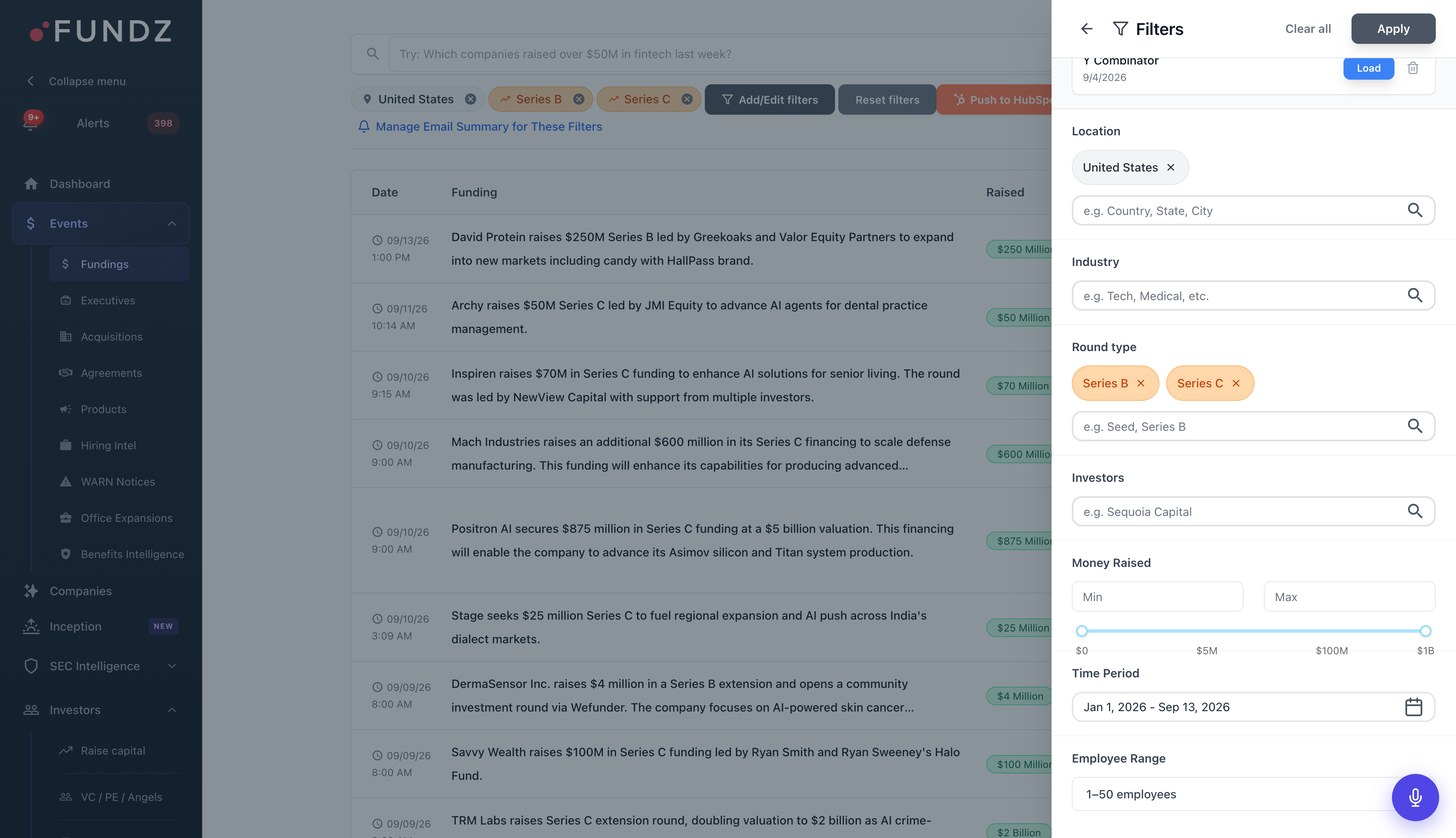Collapse the Investors section chevron

[171, 710]
